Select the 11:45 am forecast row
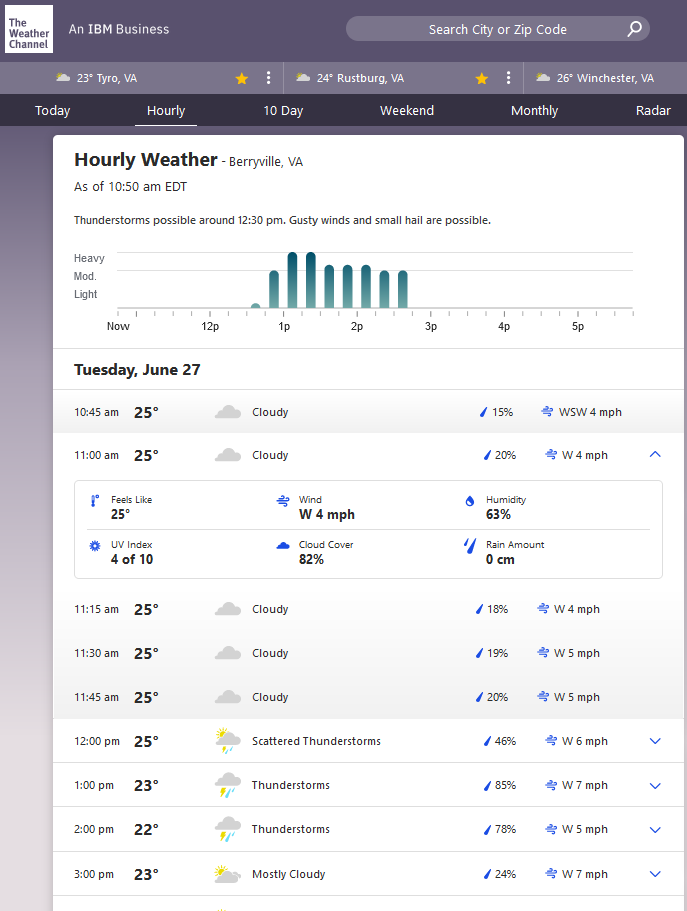The height and width of the screenshot is (911, 687). (x=368, y=697)
